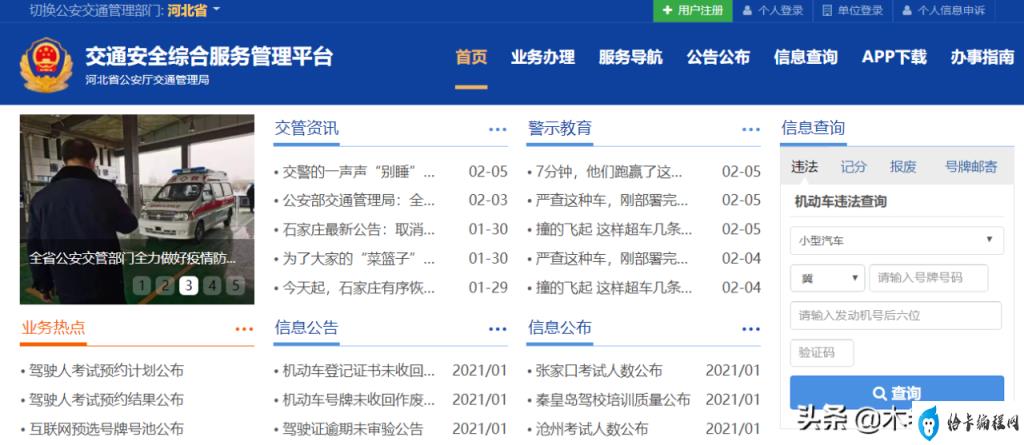Open notice 机动车登记证书未收回
1024x445 pixels.
(359, 371)
